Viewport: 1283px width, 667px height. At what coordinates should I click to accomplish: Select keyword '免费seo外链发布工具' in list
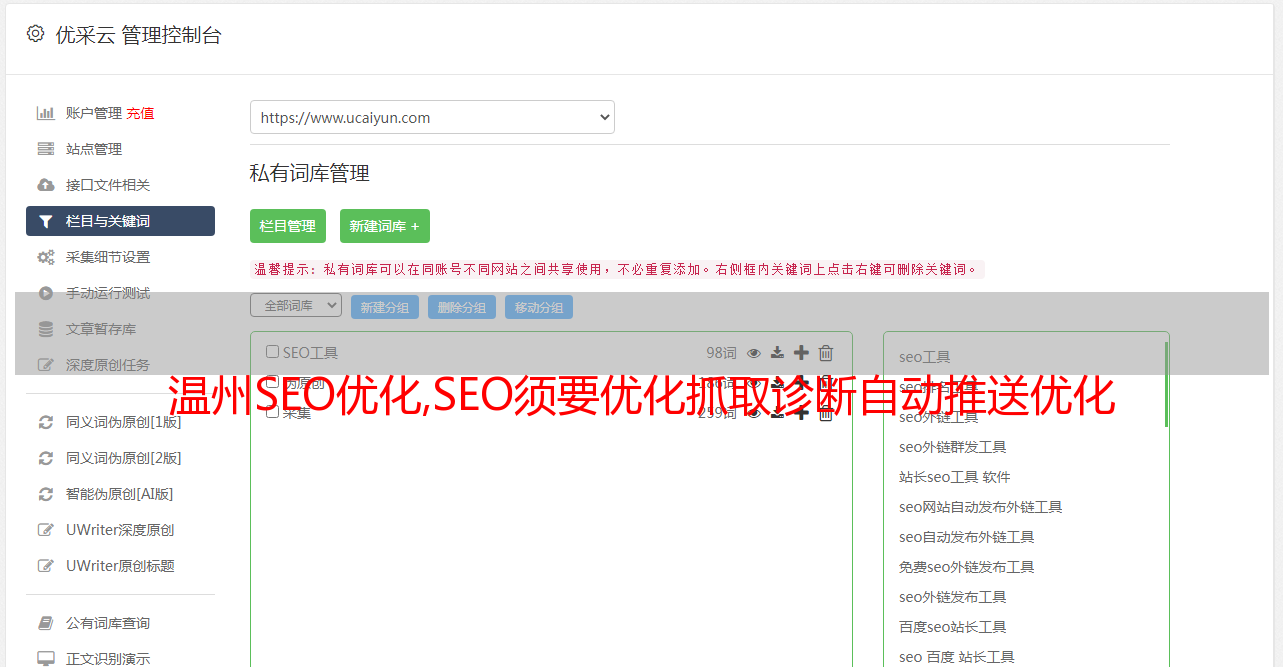[966, 567]
